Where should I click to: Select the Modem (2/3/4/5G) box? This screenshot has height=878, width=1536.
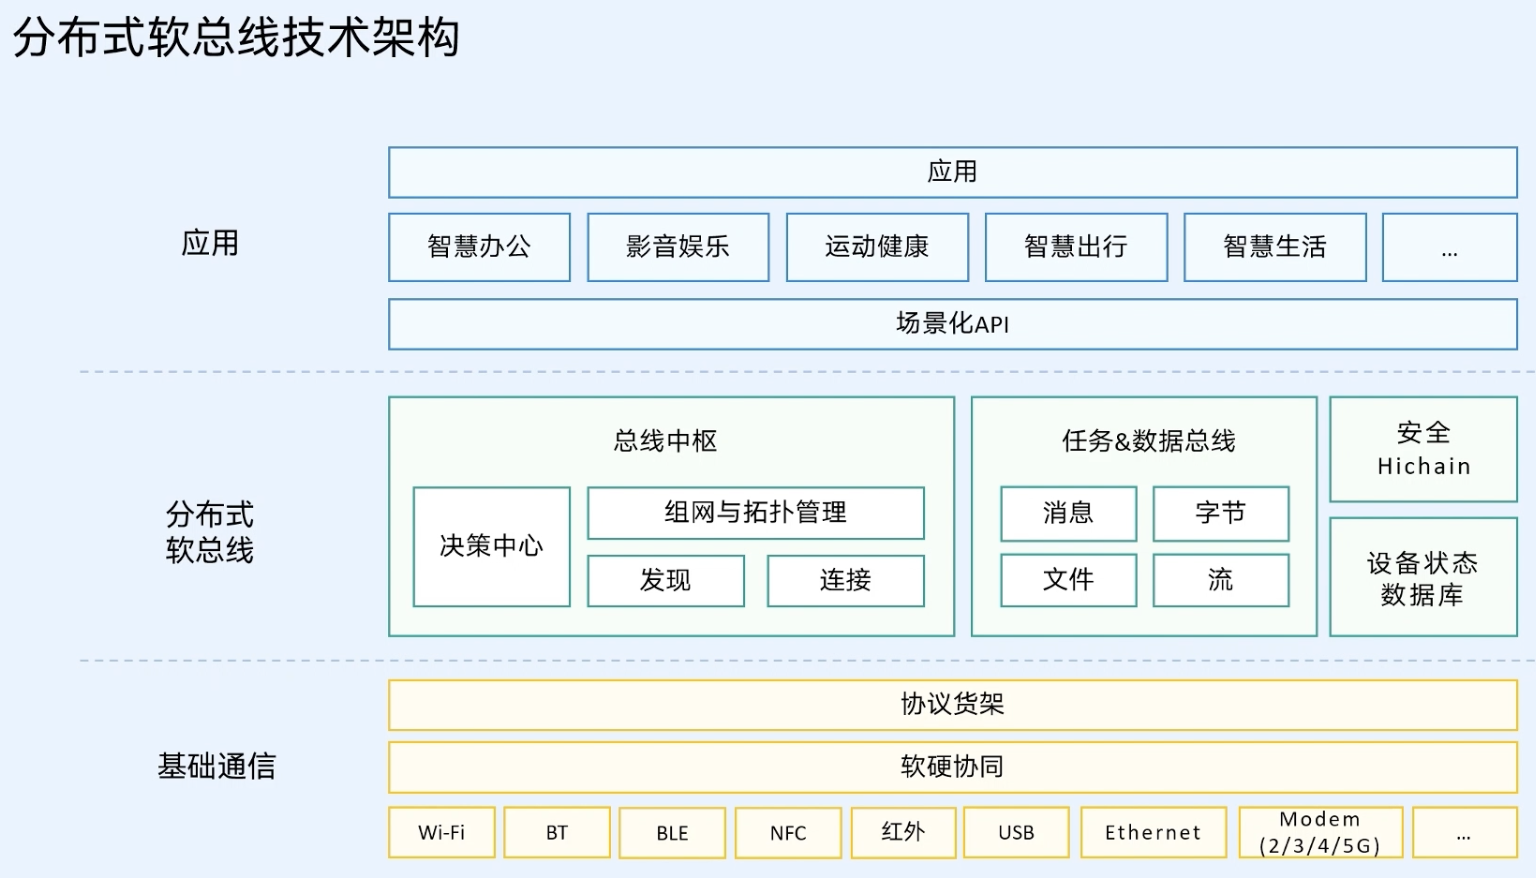click(x=1321, y=833)
